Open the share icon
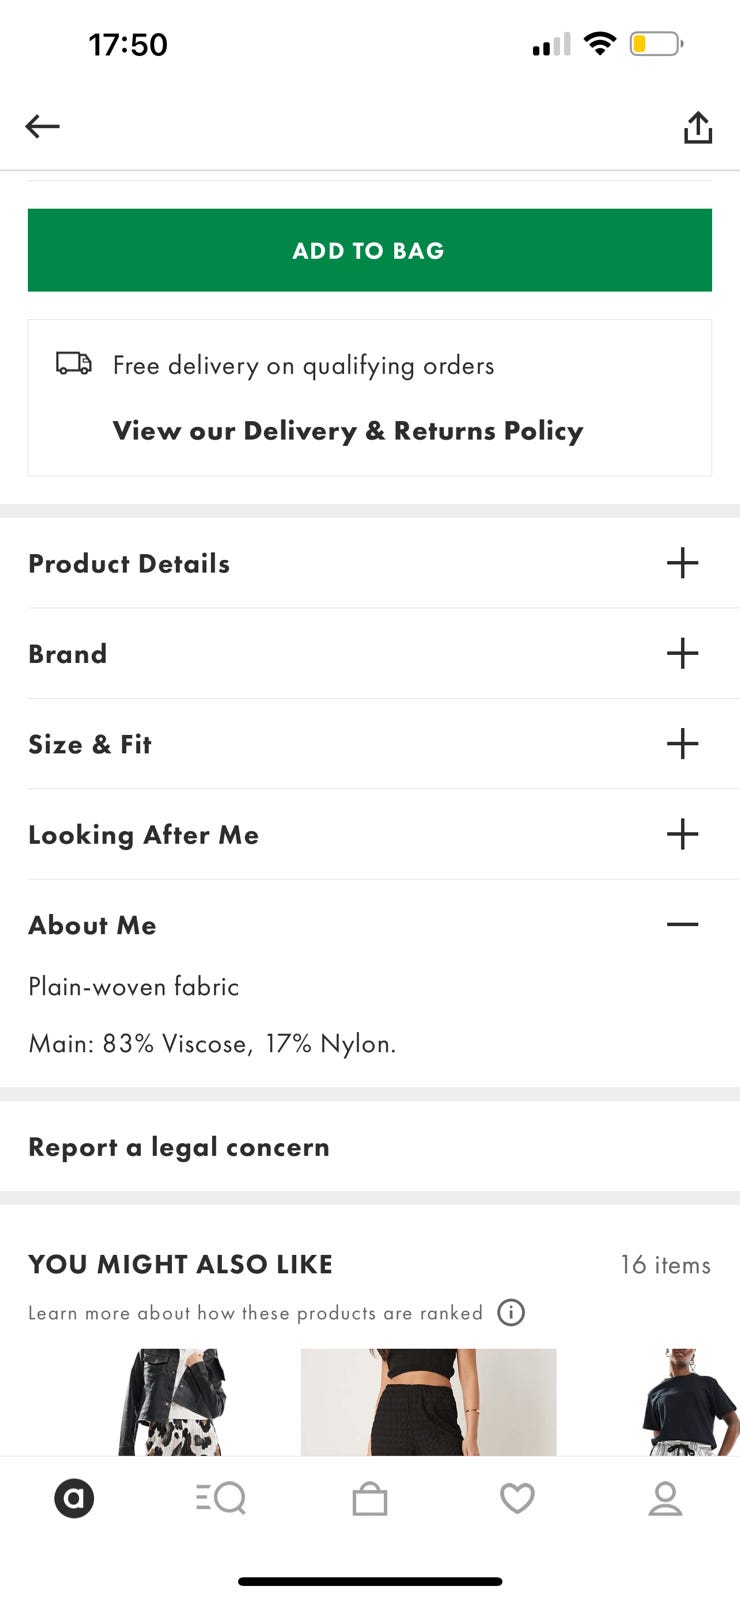740x1600 pixels. coord(697,127)
